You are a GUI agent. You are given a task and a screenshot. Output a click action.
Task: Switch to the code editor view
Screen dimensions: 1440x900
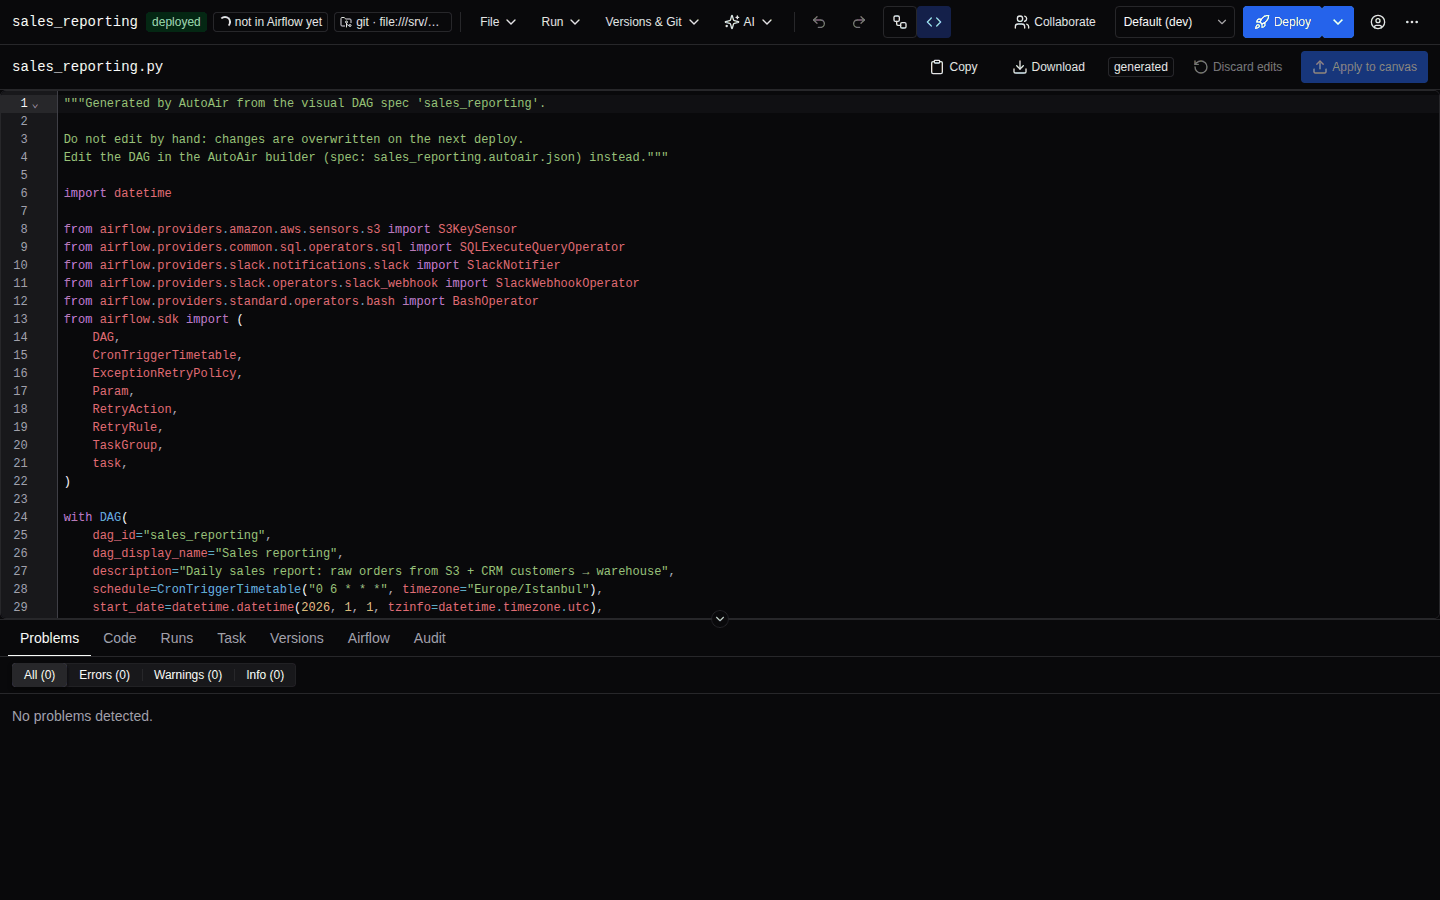coord(934,22)
